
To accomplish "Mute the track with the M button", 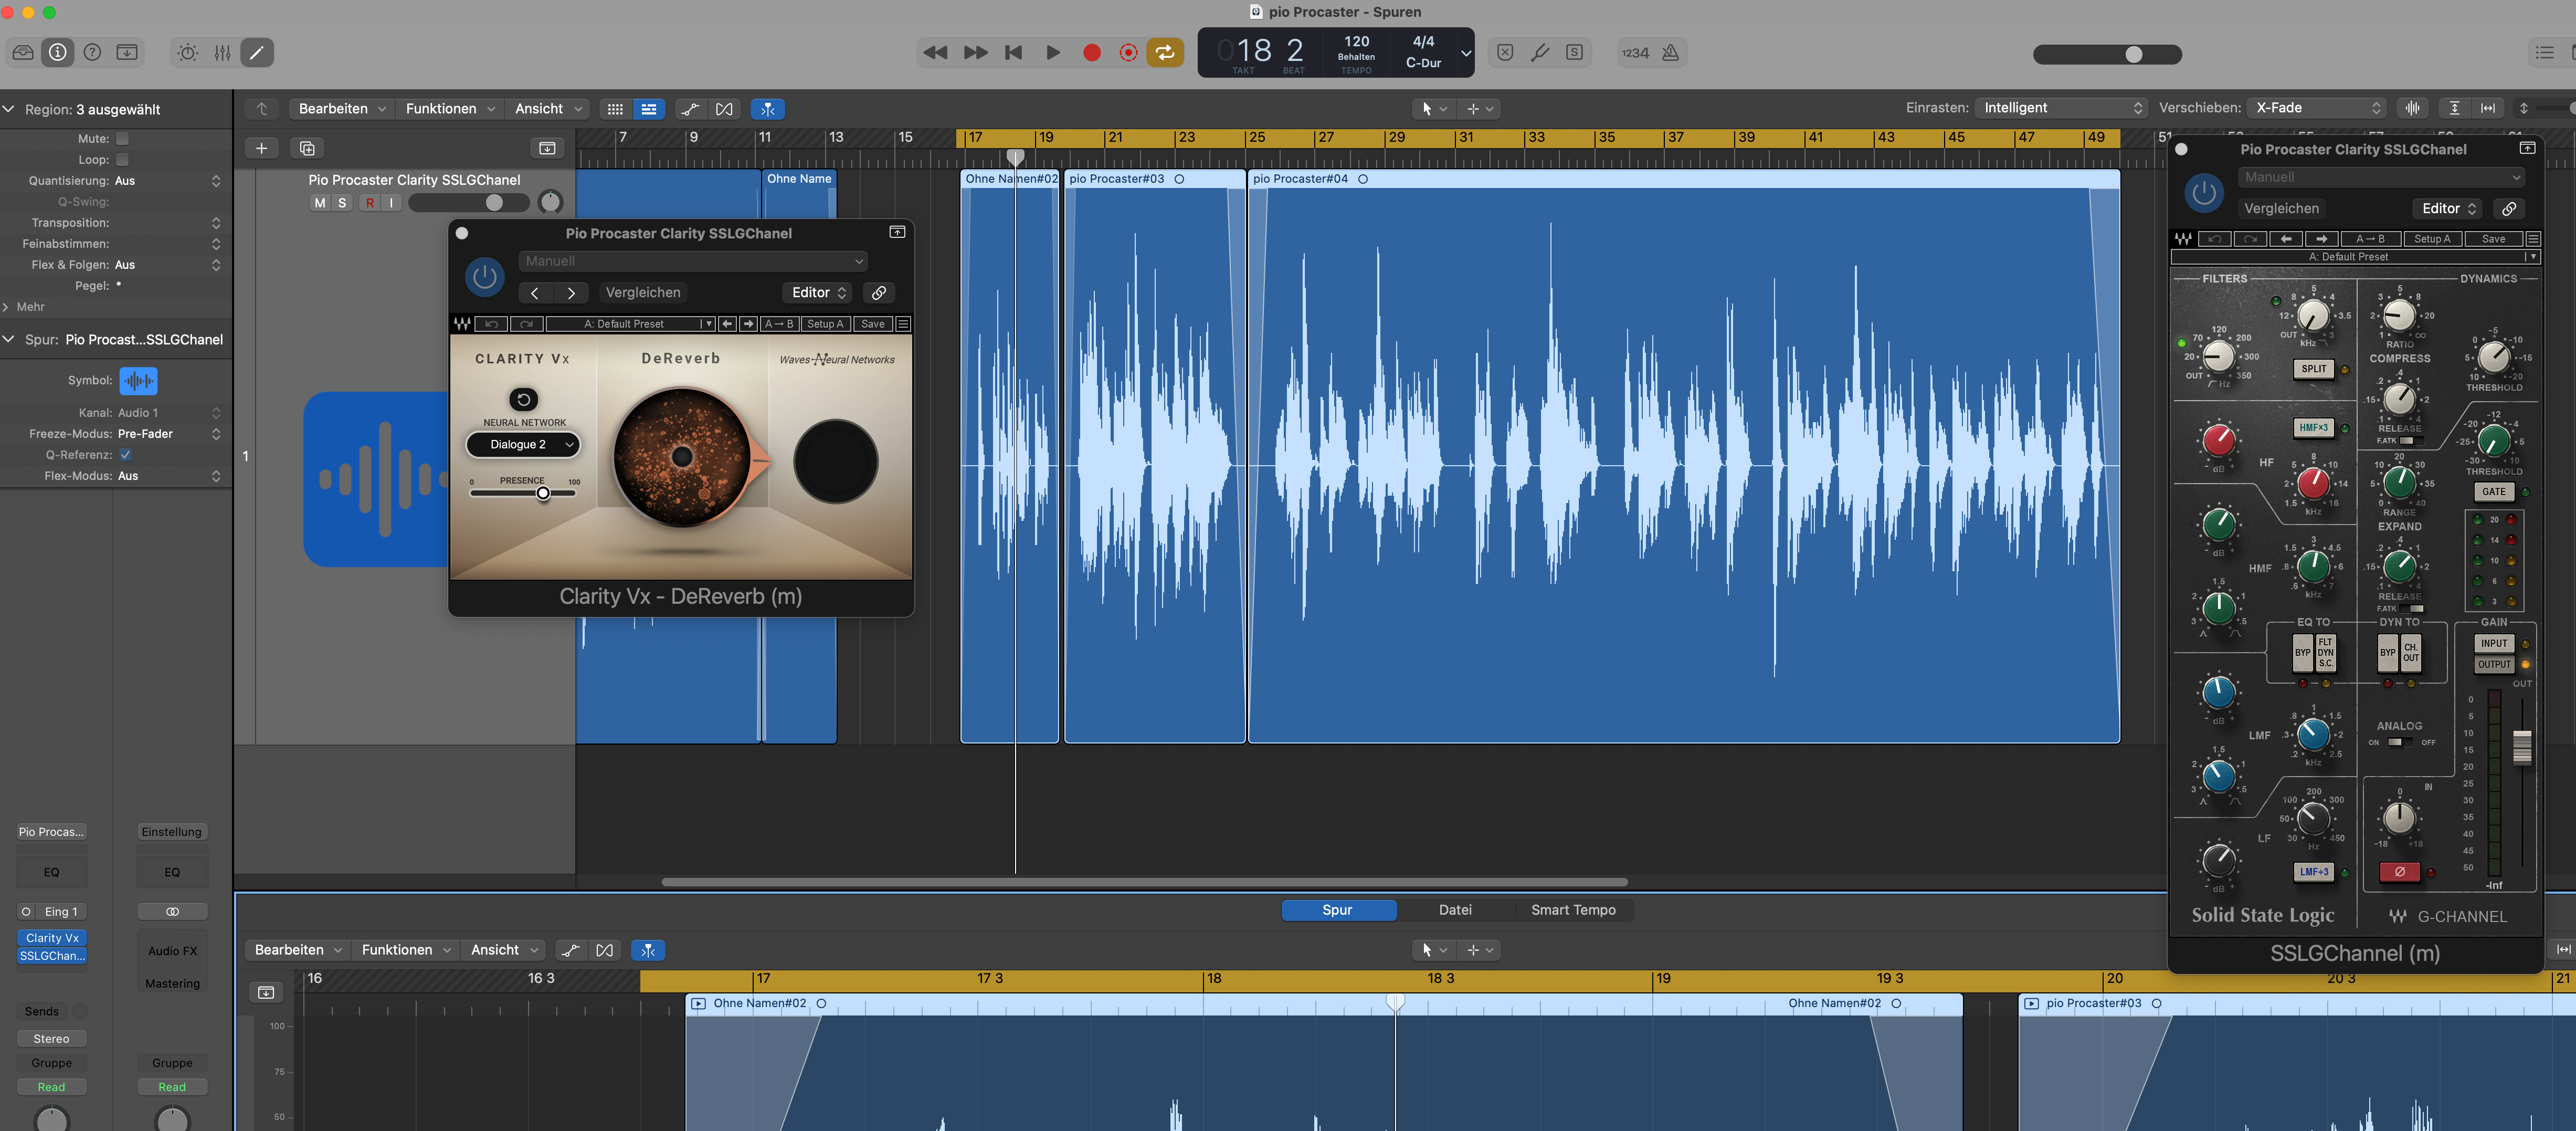I will pos(320,203).
